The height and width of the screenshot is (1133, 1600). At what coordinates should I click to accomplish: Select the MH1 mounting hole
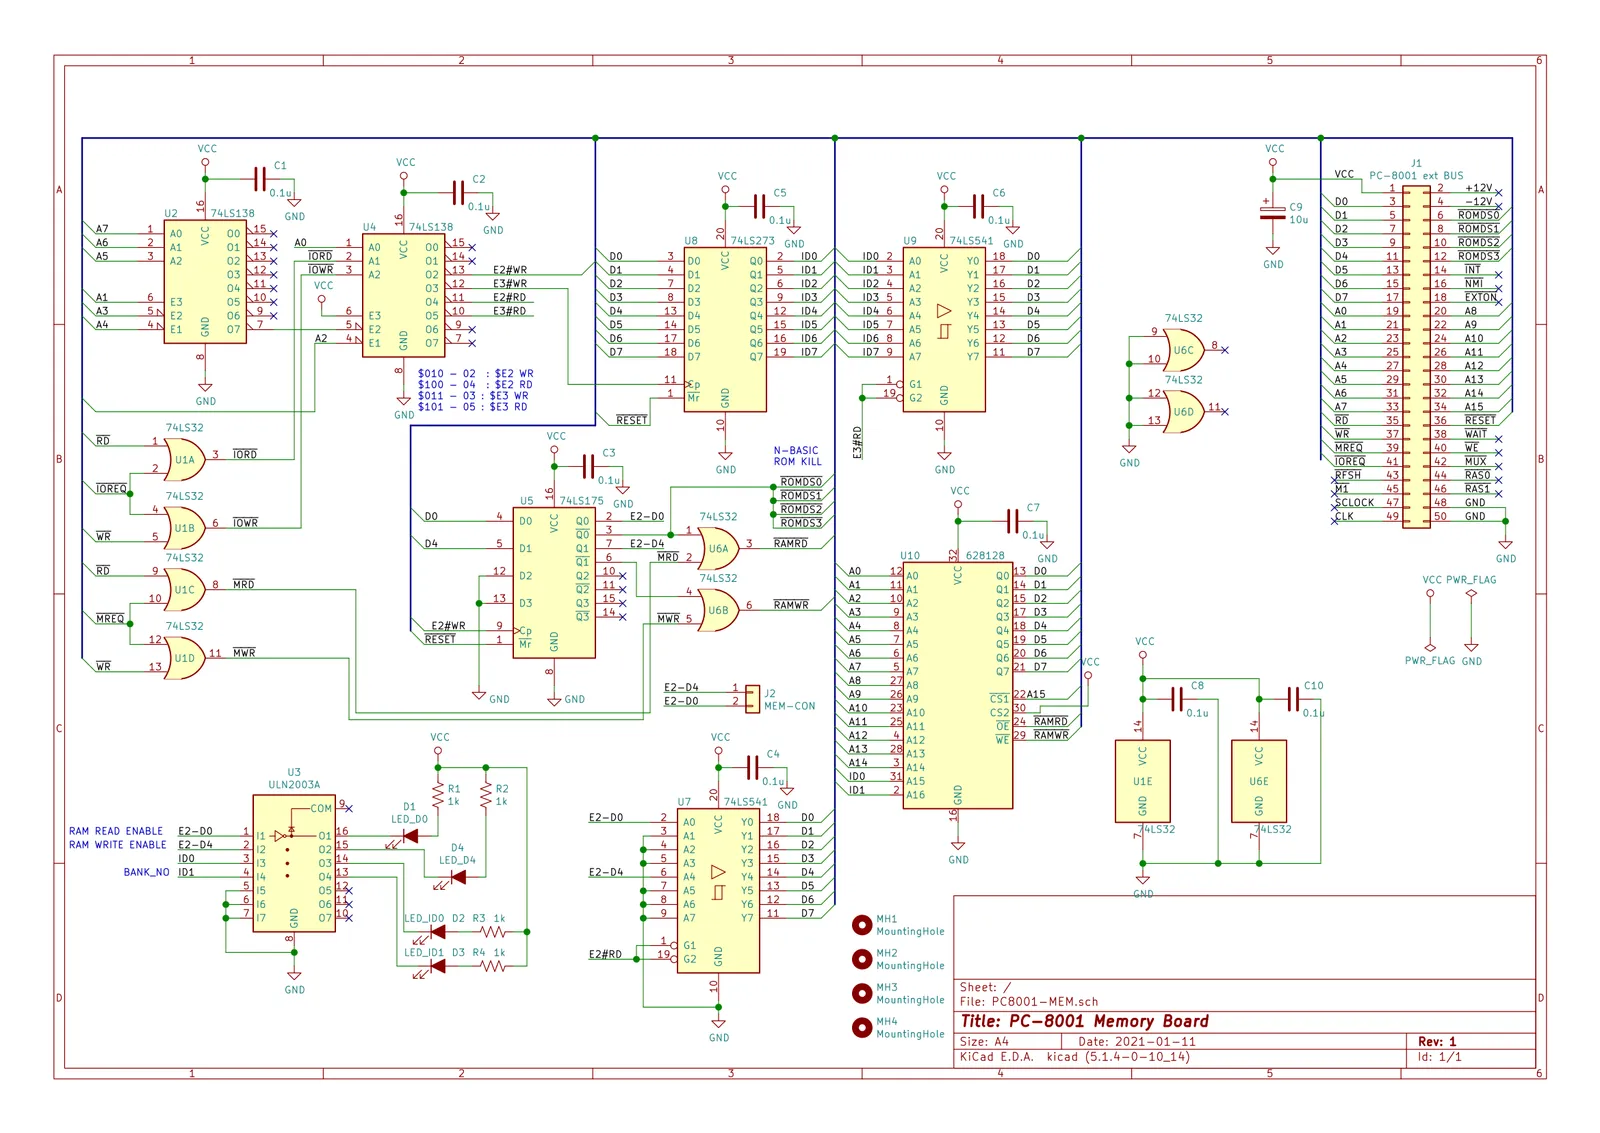[862, 924]
